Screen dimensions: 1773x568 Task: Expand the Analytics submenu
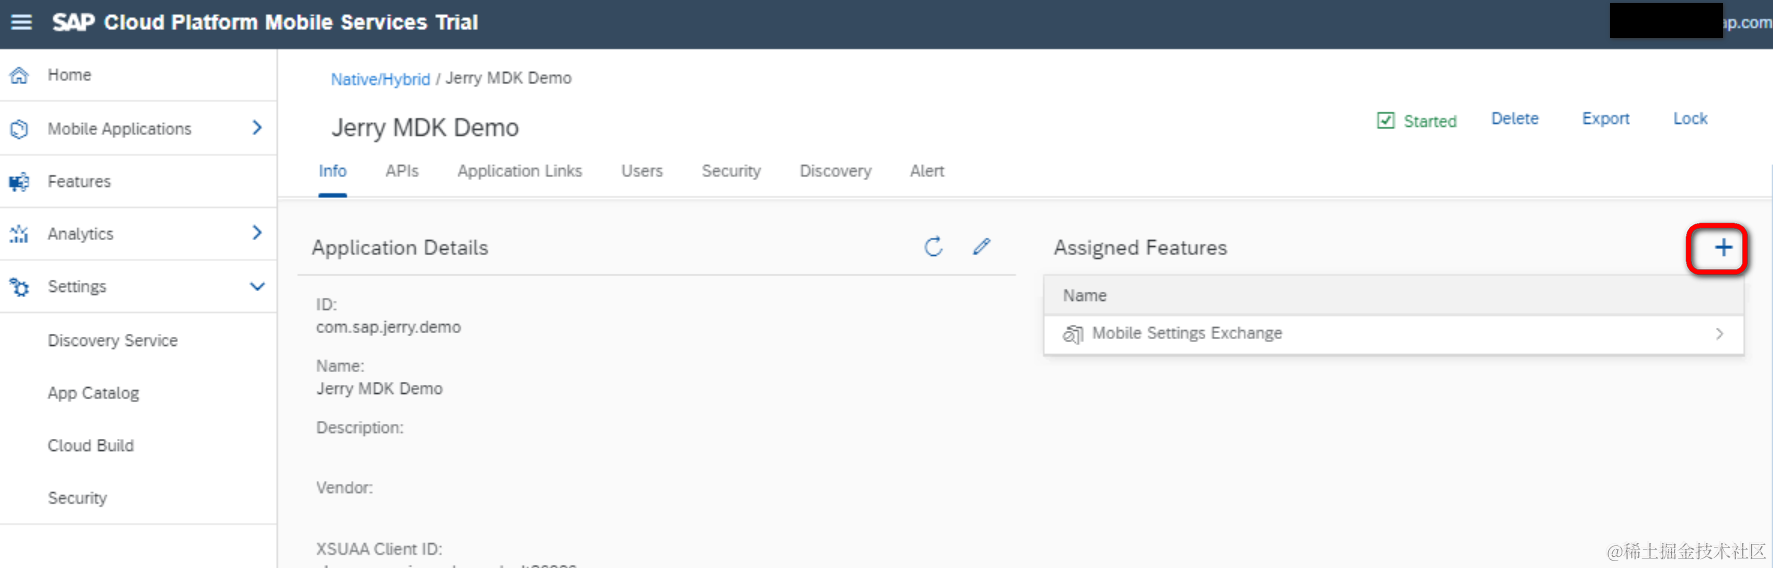257,233
